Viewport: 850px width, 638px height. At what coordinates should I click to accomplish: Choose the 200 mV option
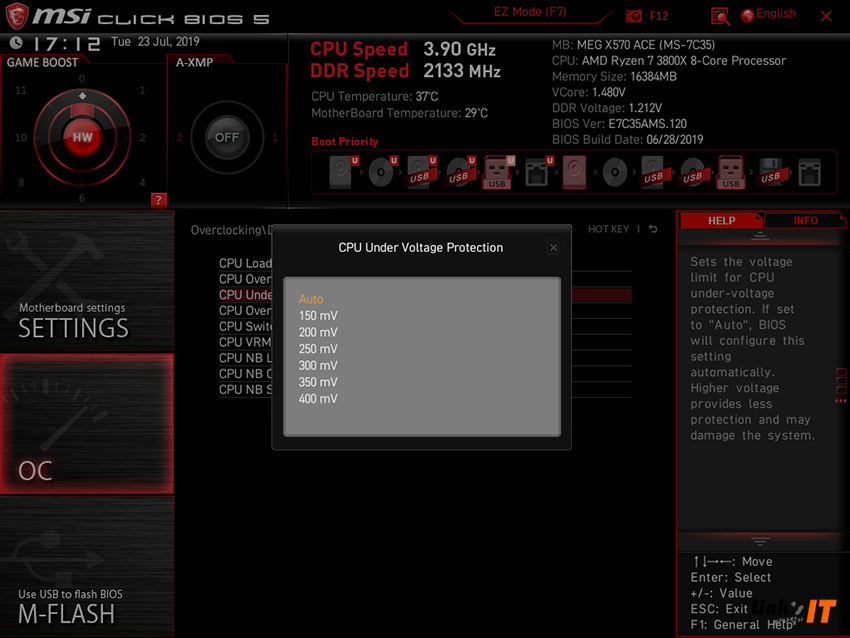(x=318, y=332)
